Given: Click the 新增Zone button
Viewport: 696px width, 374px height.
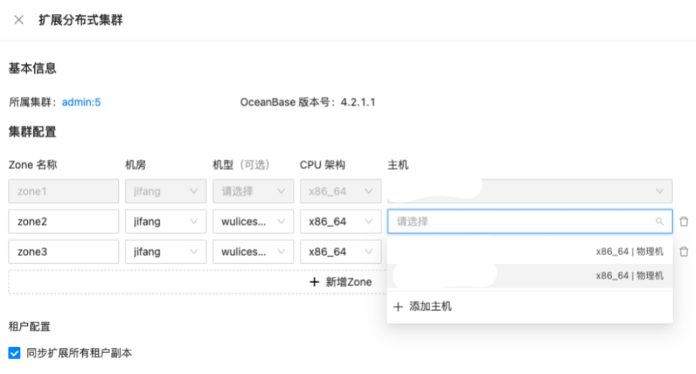Looking at the screenshot, I should [340, 282].
